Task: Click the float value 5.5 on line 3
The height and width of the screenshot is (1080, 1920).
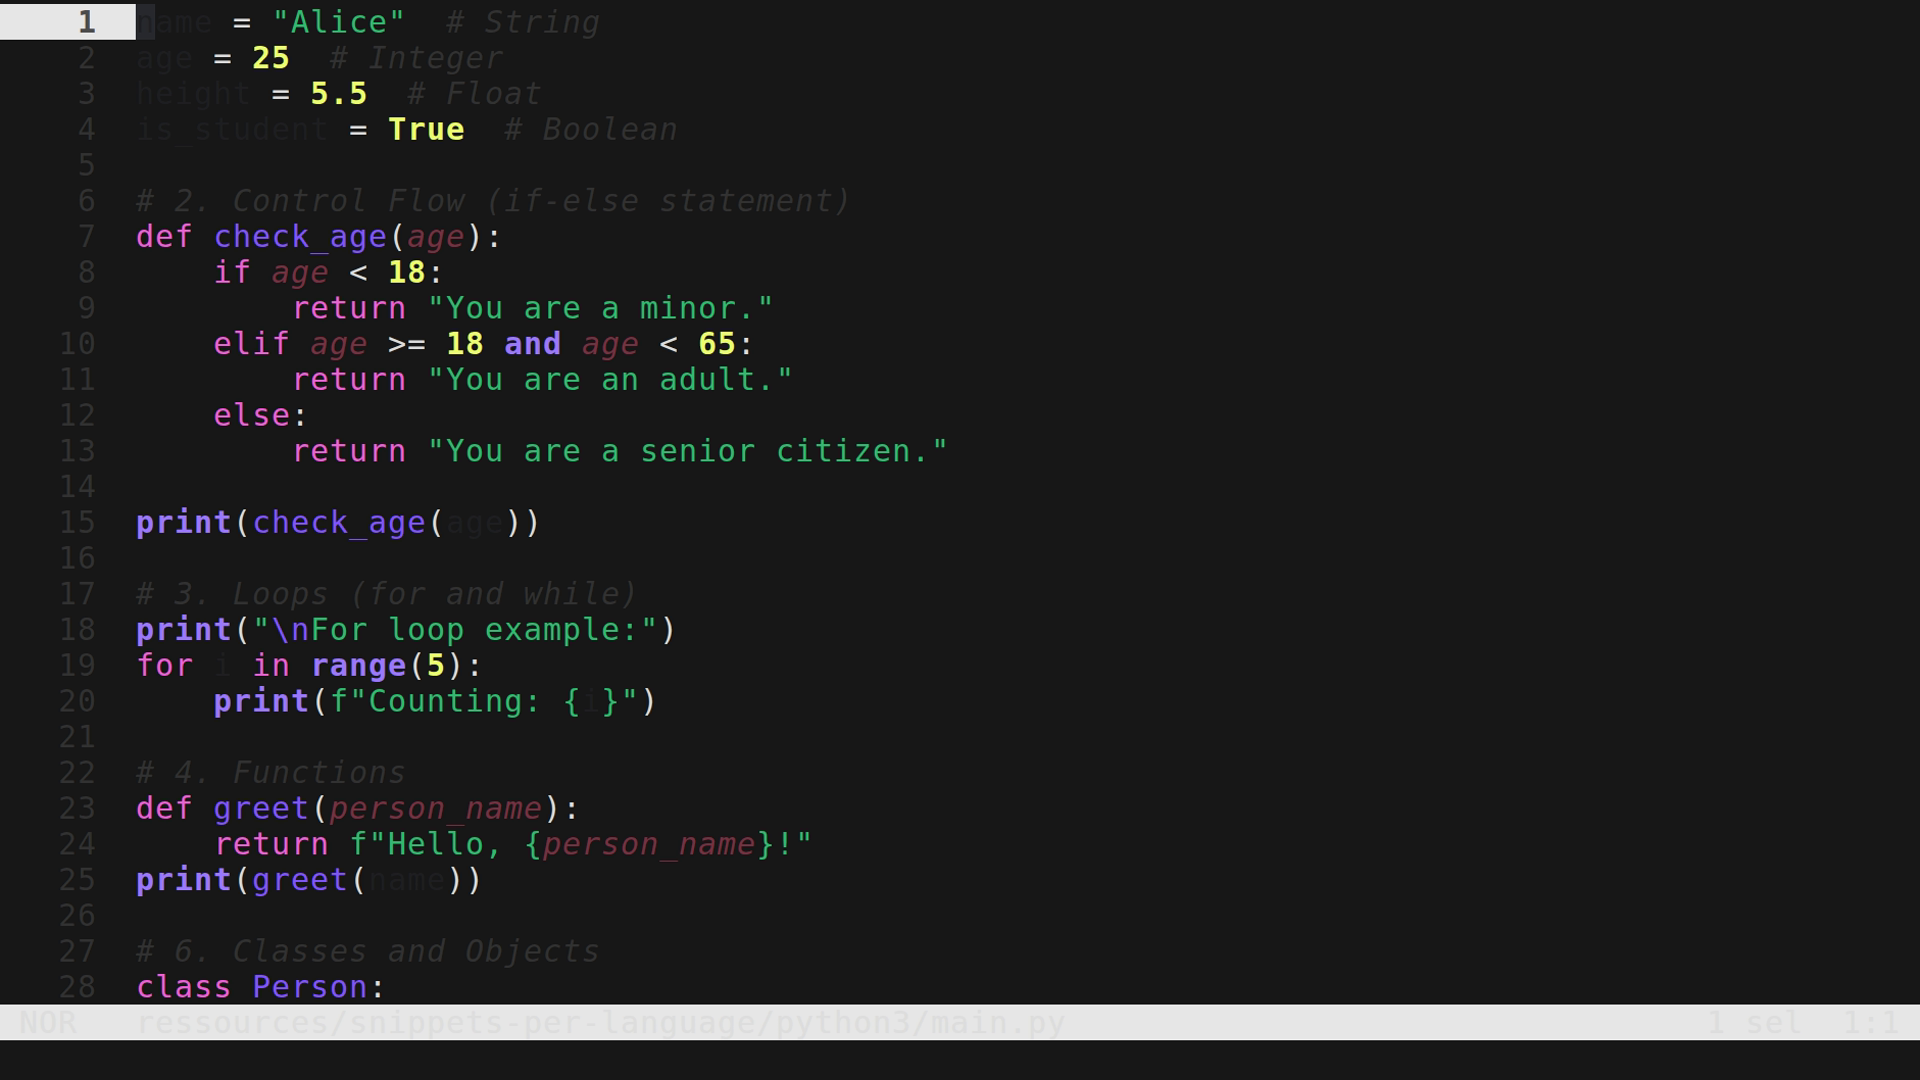Action: point(337,93)
